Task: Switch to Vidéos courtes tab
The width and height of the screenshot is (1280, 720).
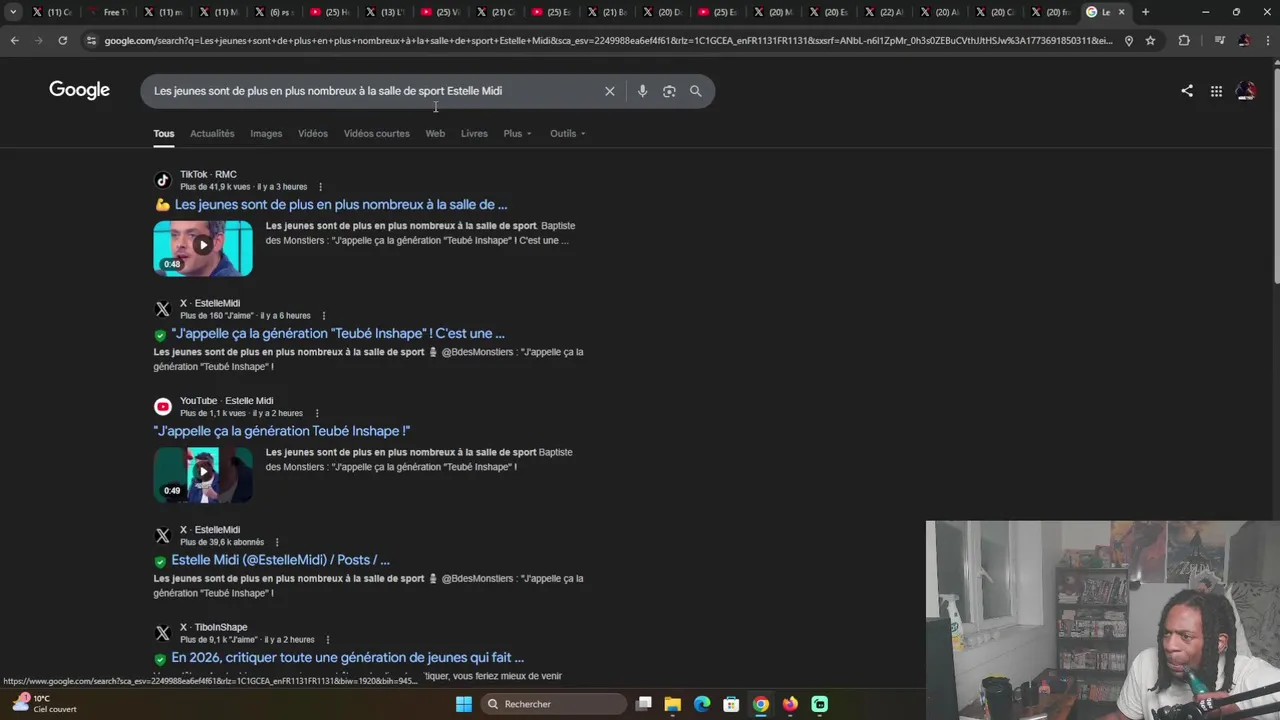Action: (x=377, y=134)
